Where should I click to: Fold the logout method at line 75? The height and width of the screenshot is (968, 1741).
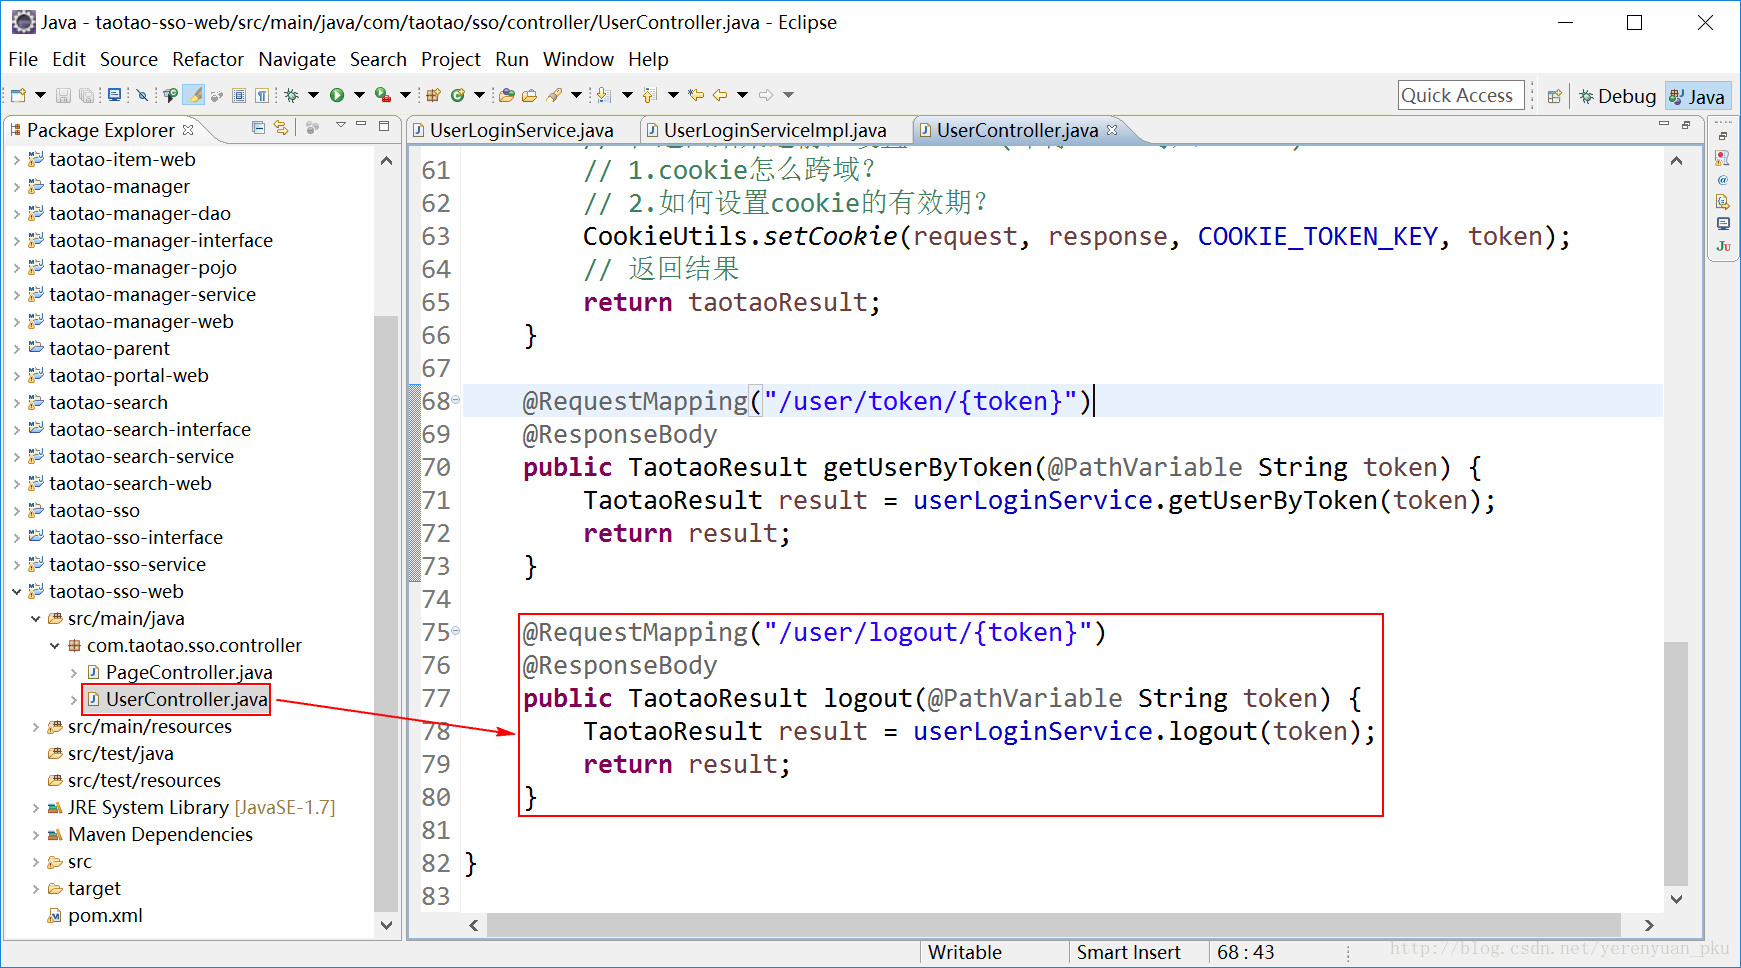[x=455, y=631]
